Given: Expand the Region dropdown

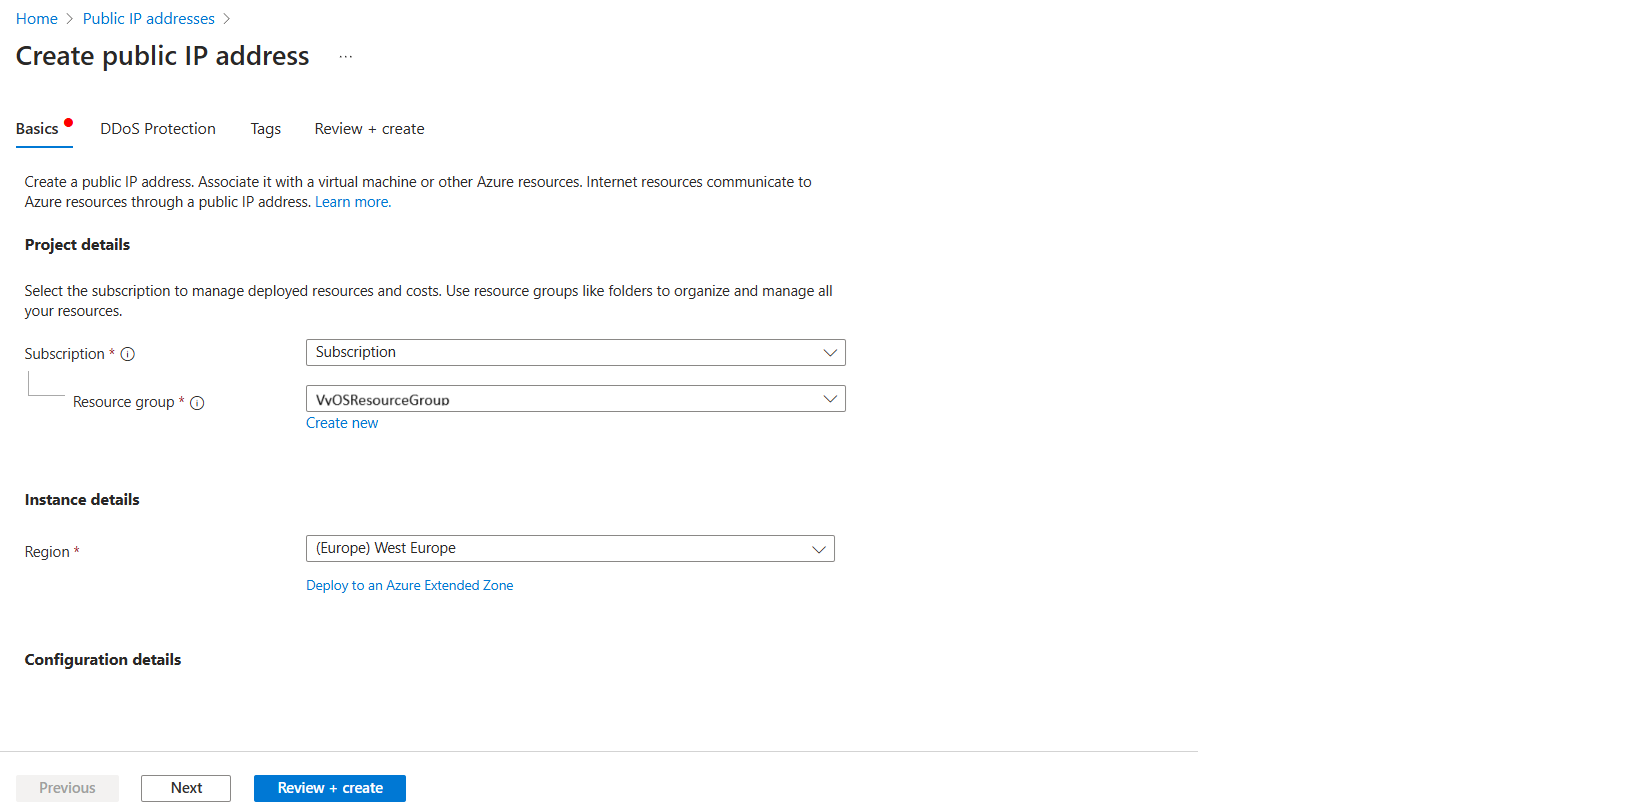Looking at the screenshot, I should [x=570, y=549].
